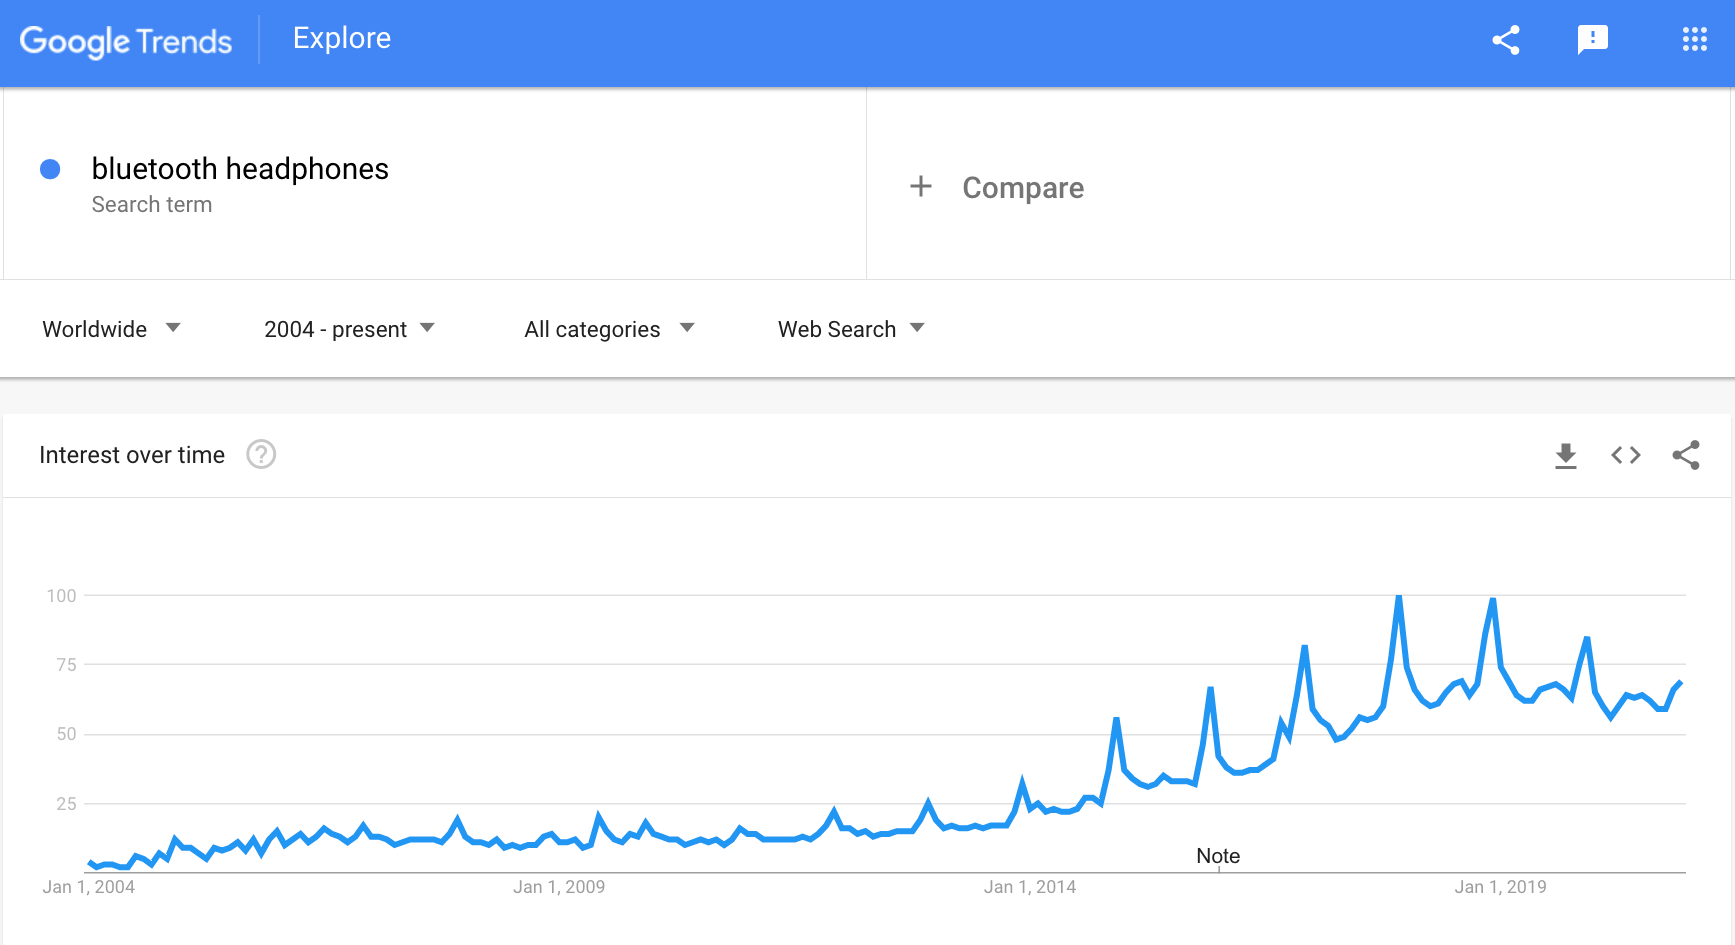Open the help question mark beside Interest over time
The image size is (1735, 945).
click(x=261, y=455)
